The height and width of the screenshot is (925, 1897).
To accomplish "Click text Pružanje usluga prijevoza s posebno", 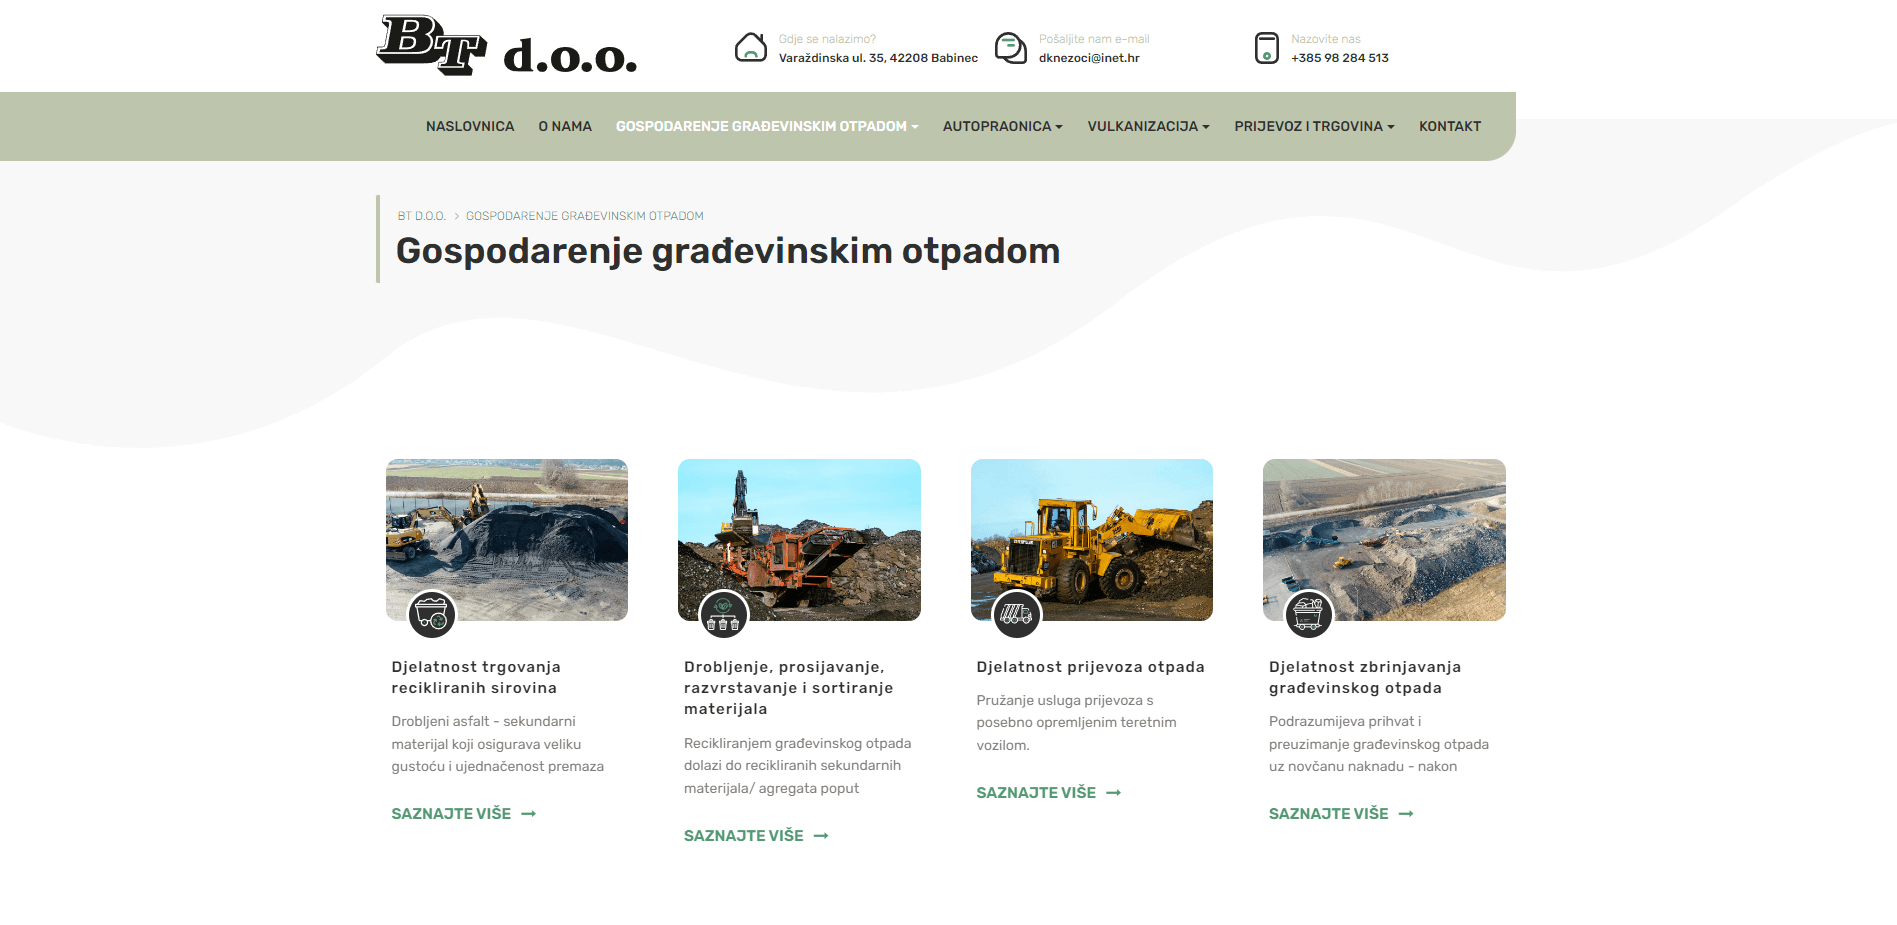I will click(1076, 723).
